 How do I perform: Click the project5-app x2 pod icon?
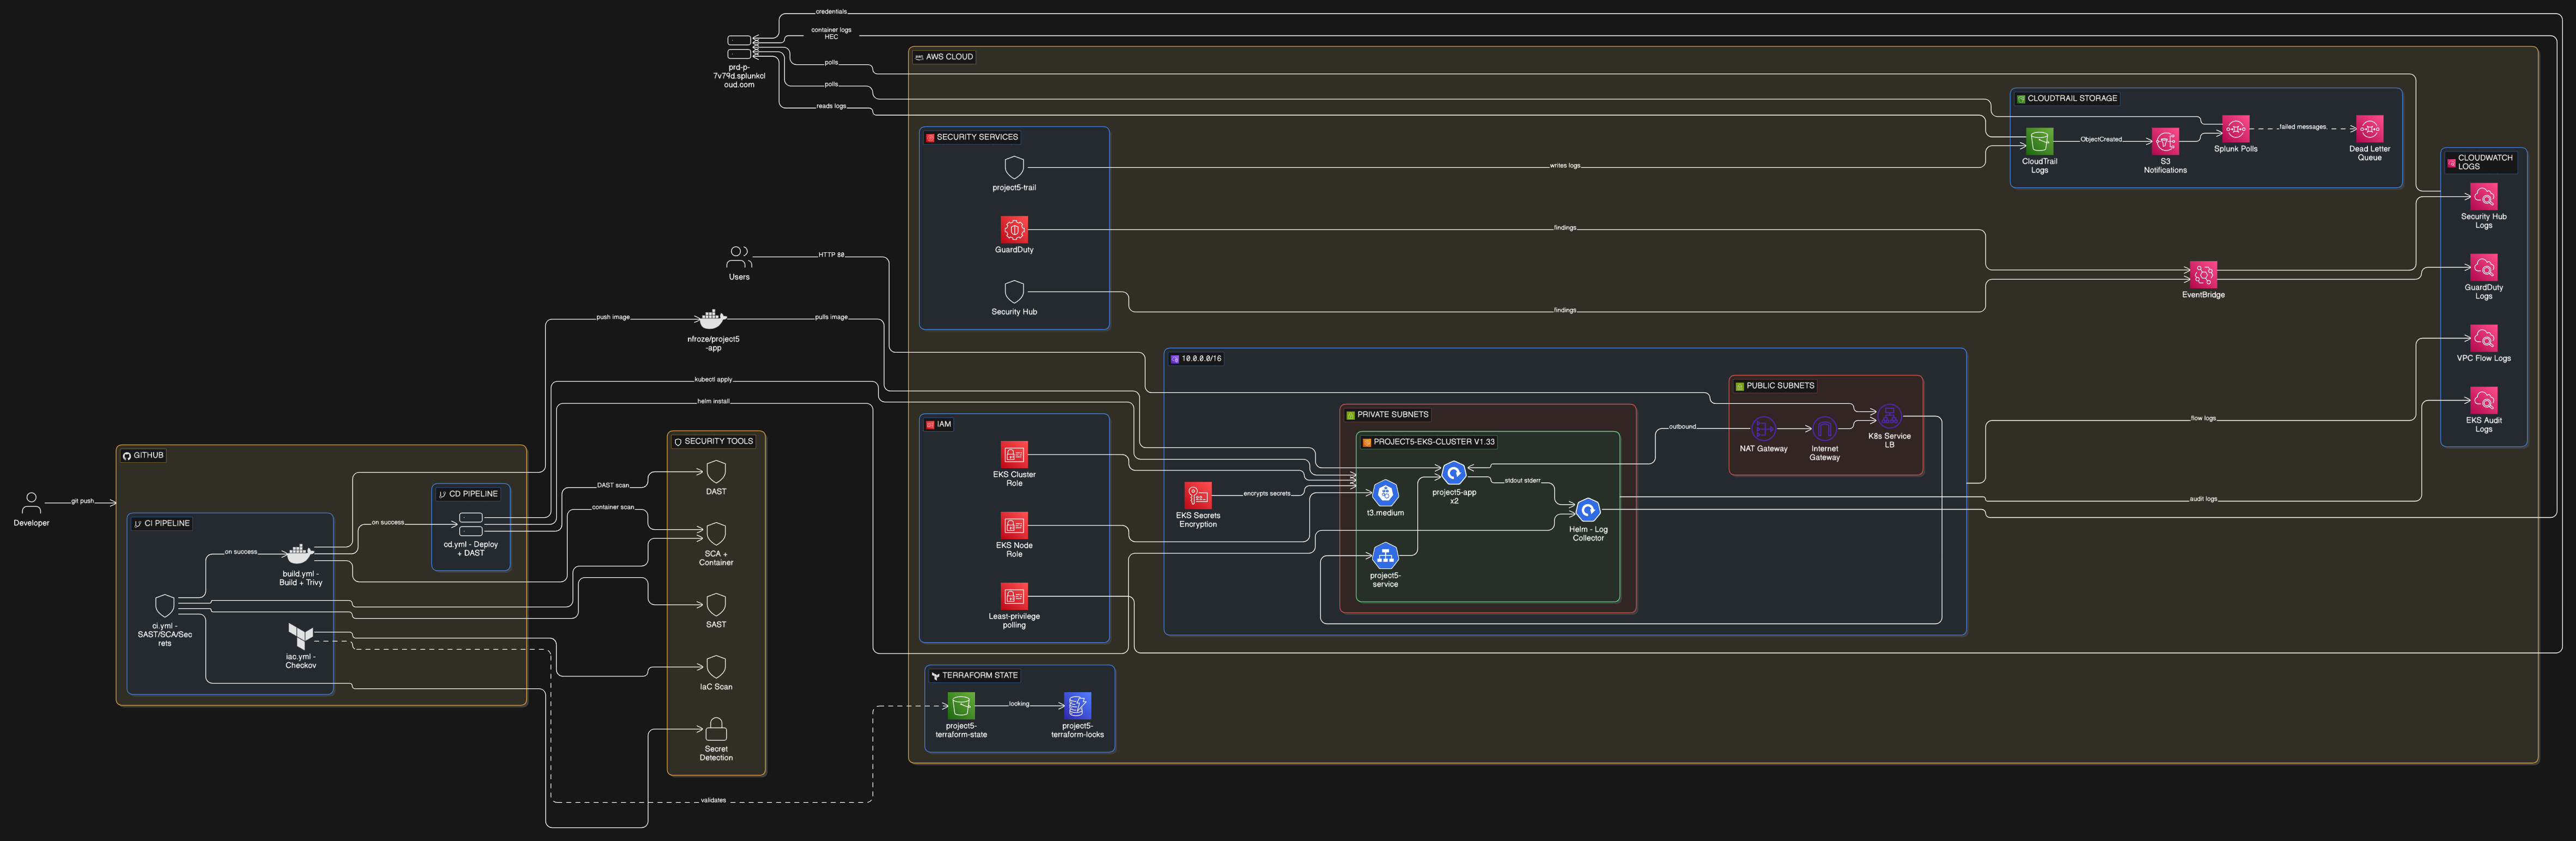pyautogui.click(x=1454, y=472)
